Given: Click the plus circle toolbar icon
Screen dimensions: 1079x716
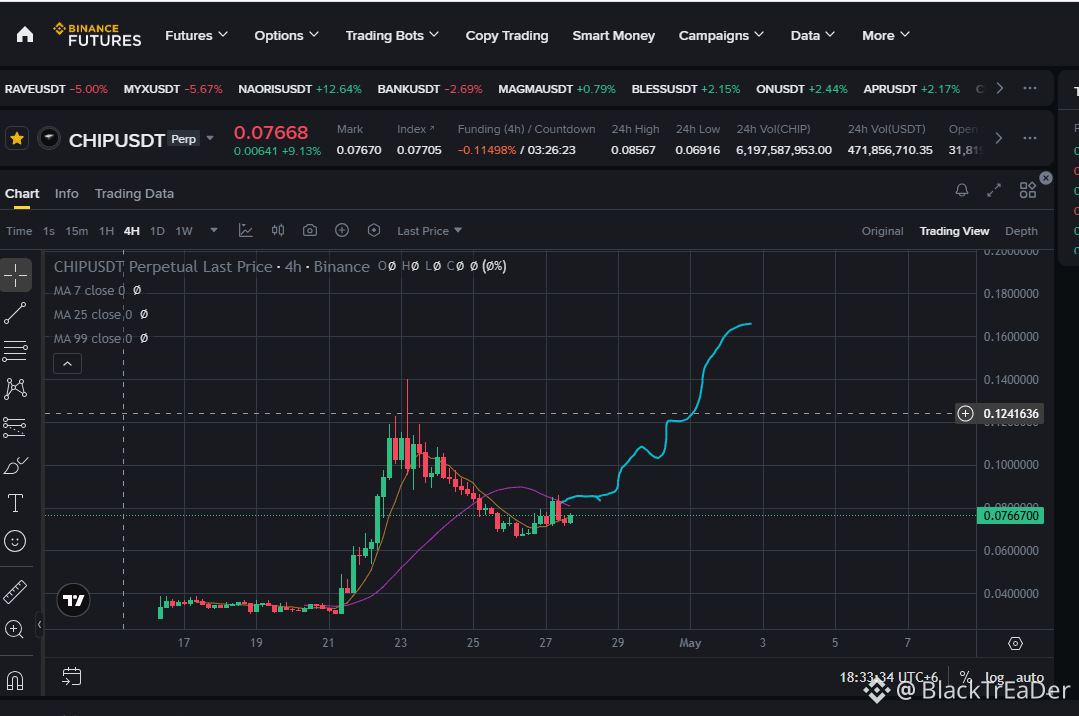Looking at the screenshot, I should pos(342,231).
